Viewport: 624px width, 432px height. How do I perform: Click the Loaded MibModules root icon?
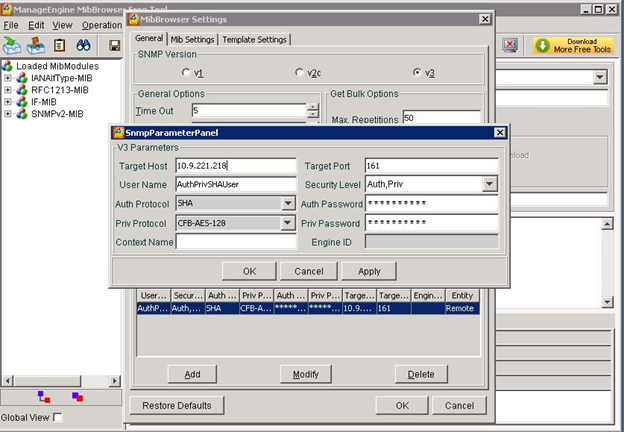pyautogui.click(x=7, y=66)
